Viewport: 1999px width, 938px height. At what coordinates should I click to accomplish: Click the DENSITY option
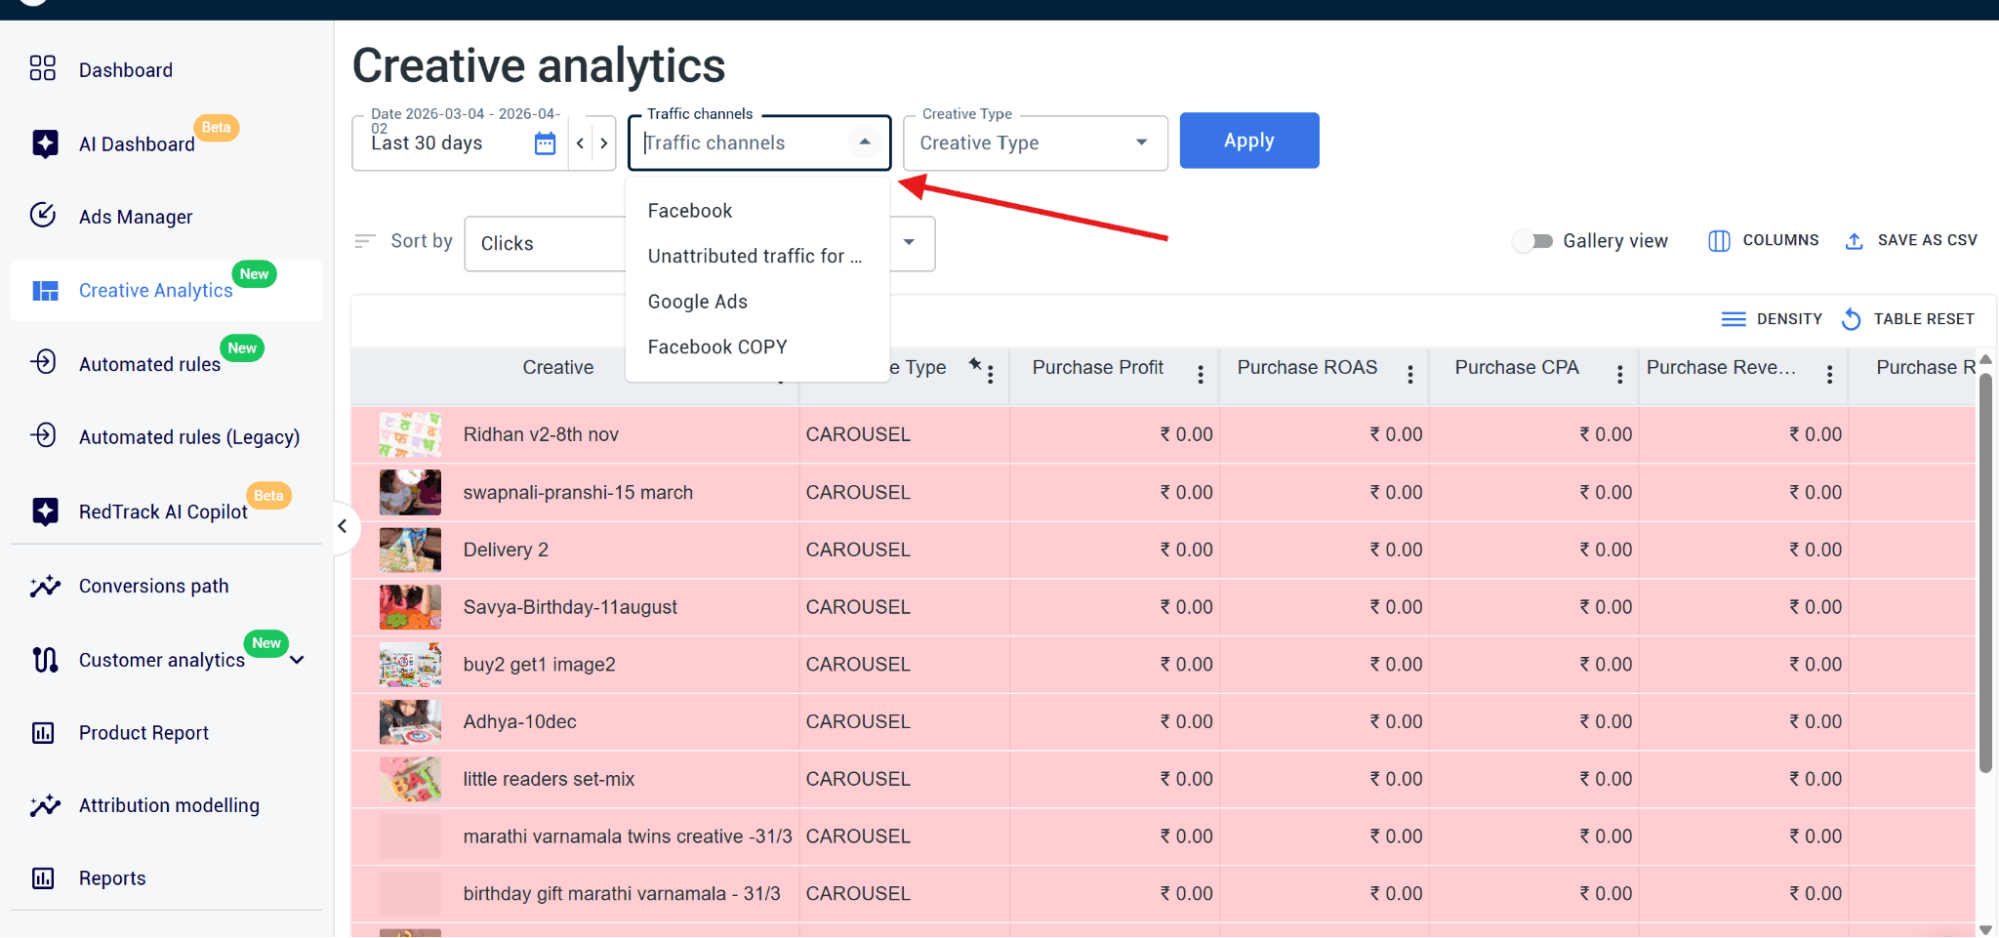coord(1771,319)
